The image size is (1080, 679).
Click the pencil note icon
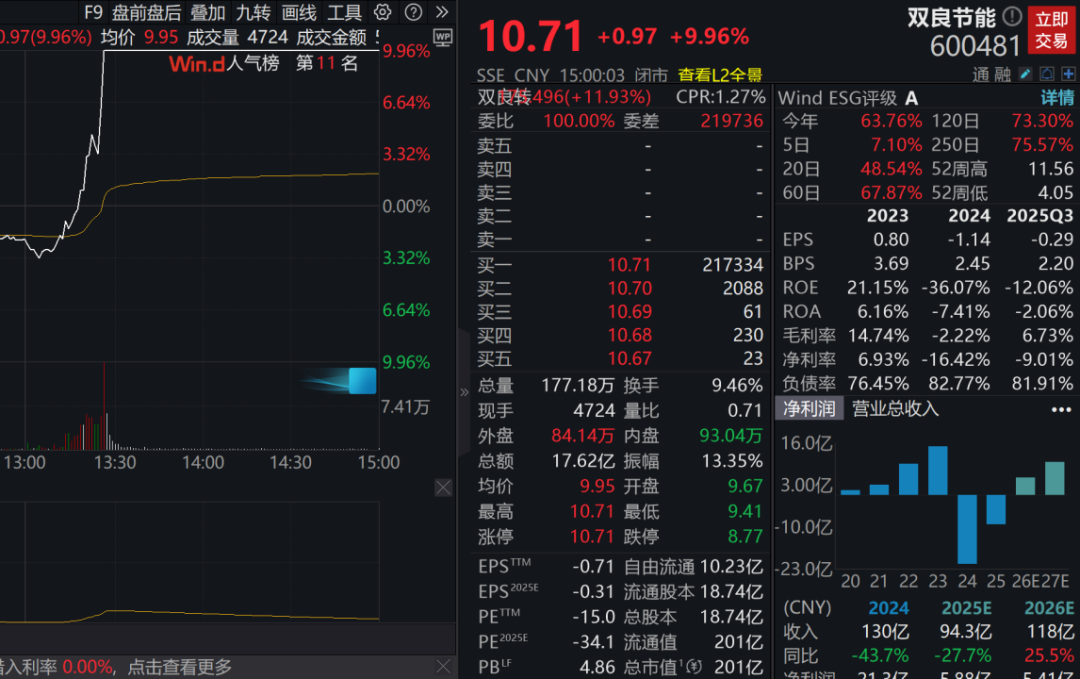(x=1025, y=74)
